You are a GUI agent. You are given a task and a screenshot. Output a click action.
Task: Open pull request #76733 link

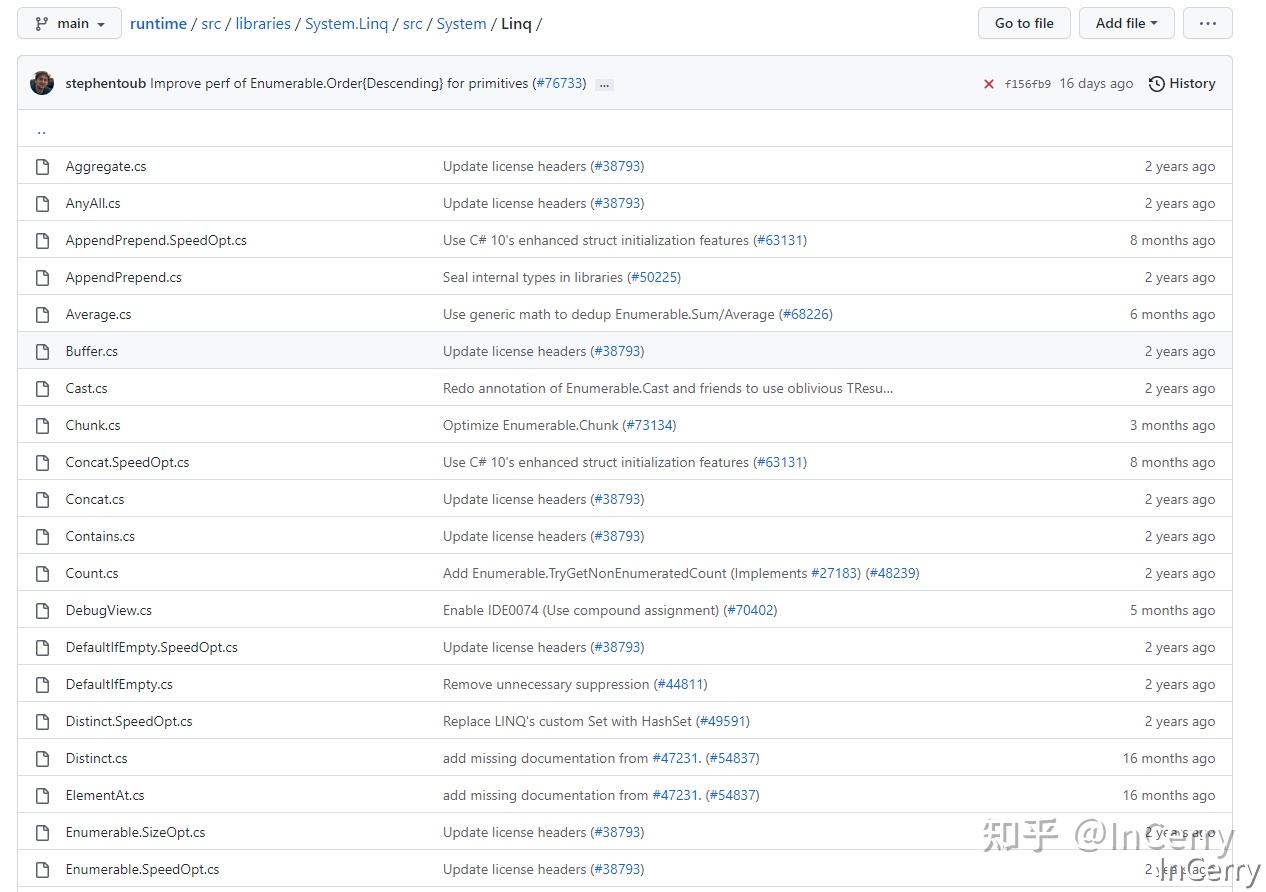coord(559,83)
